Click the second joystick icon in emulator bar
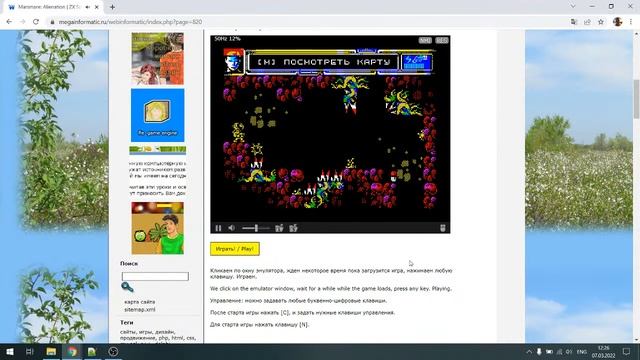This screenshot has height=360, width=640. point(293,228)
